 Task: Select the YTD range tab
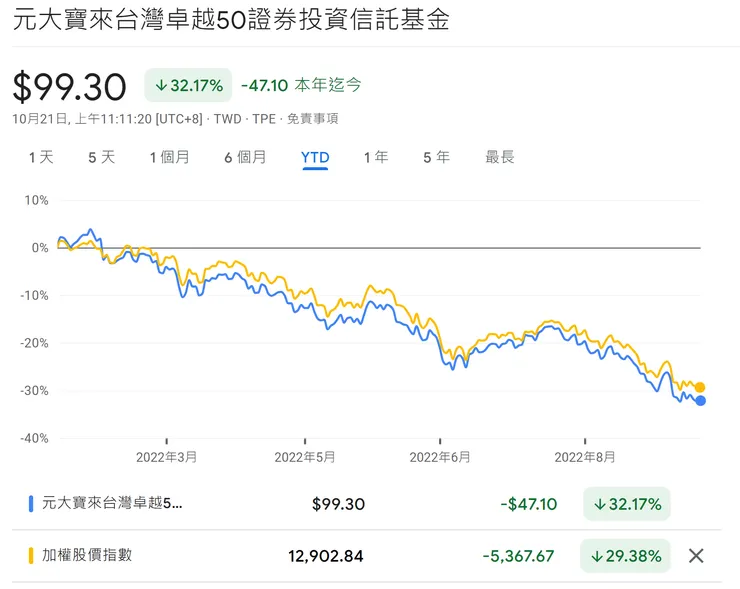(315, 157)
